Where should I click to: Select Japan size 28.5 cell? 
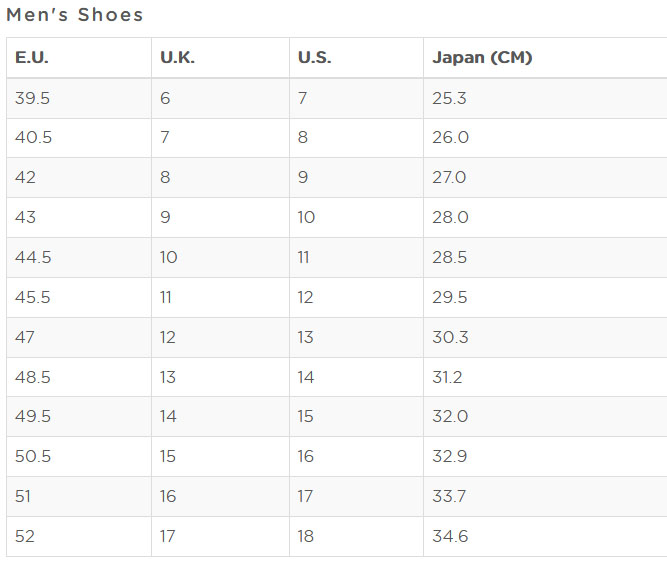click(450, 257)
